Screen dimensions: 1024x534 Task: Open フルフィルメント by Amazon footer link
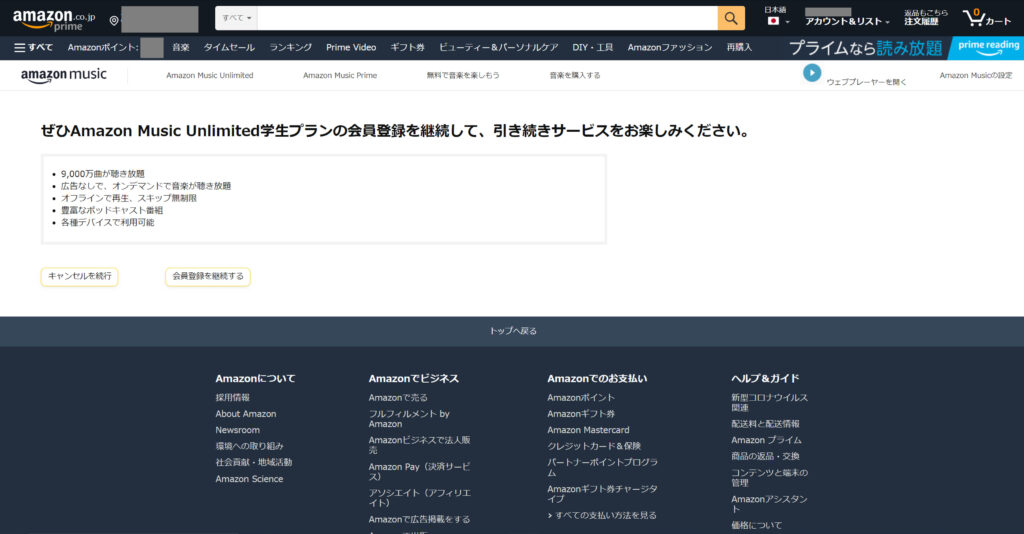(409, 419)
